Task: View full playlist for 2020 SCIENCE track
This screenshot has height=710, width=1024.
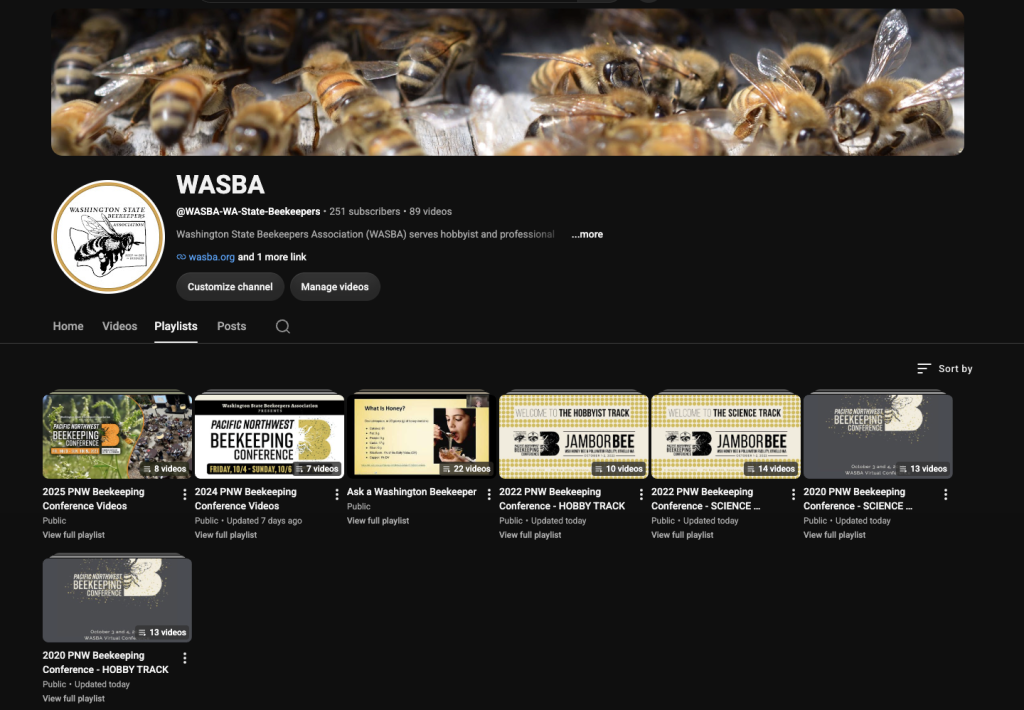Action: coord(835,535)
